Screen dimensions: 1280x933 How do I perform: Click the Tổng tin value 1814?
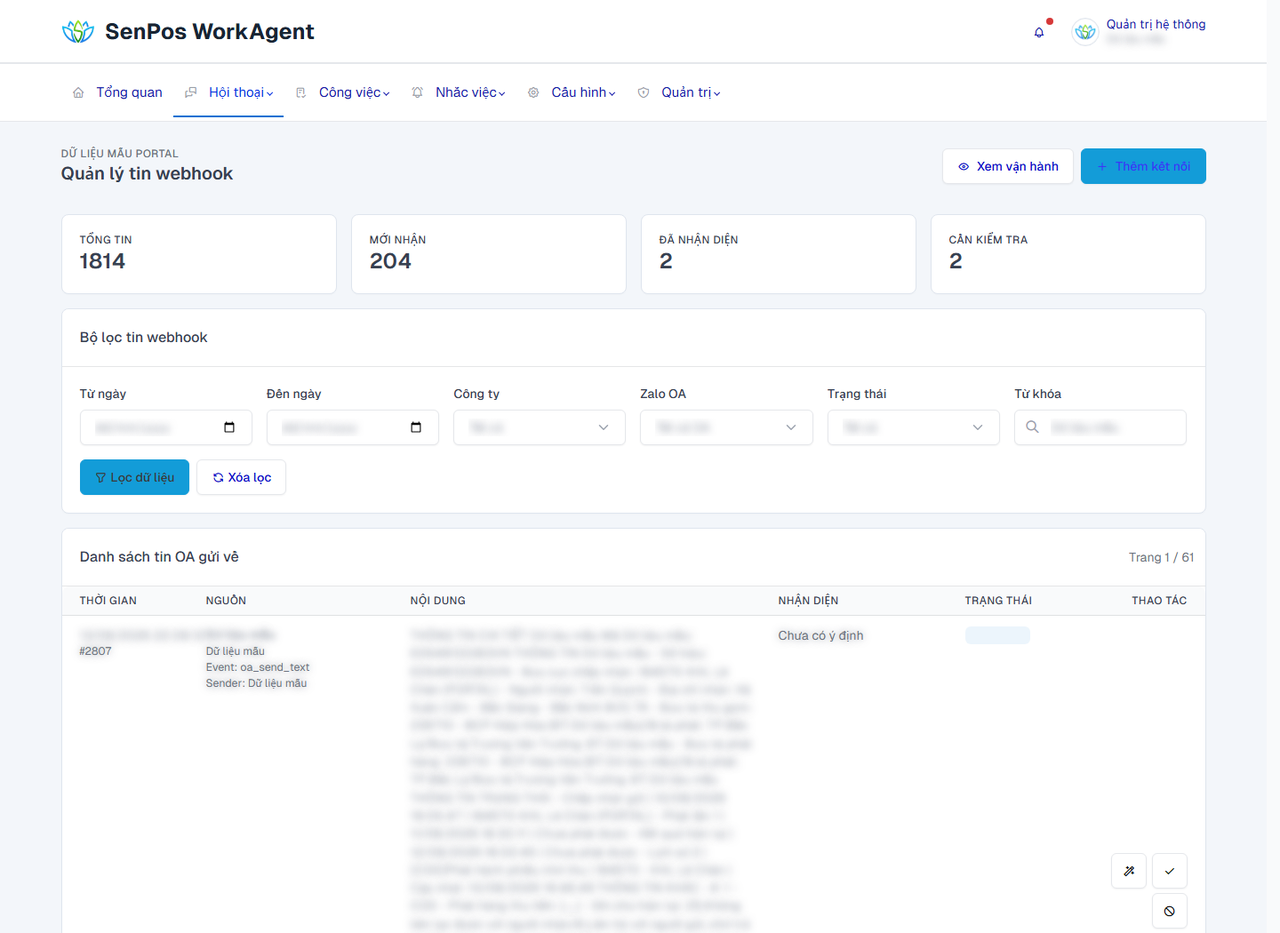pos(103,262)
